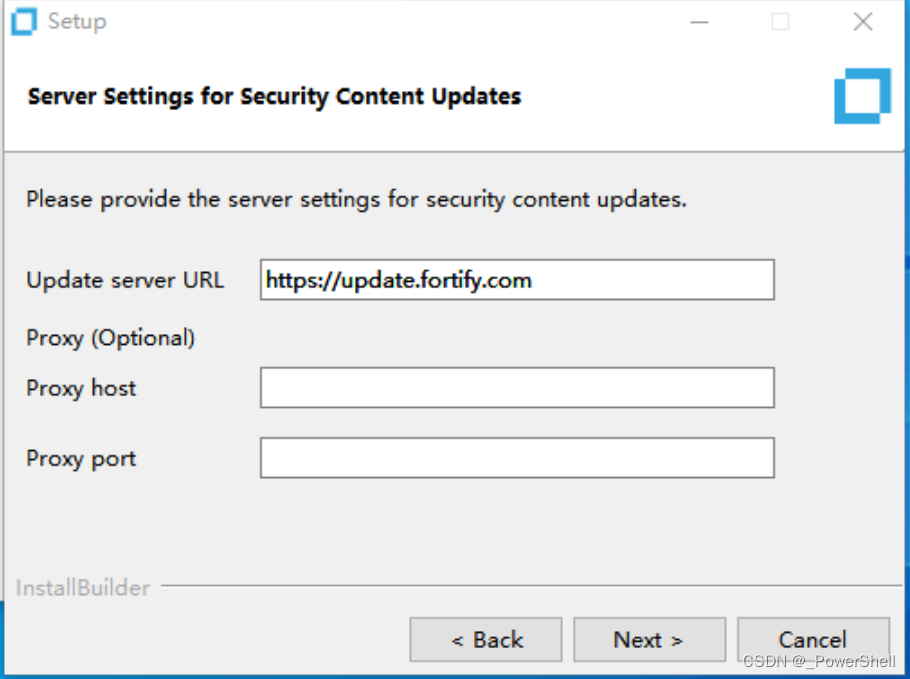Cancel the installation setup
910x679 pixels.
(x=812, y=640)
